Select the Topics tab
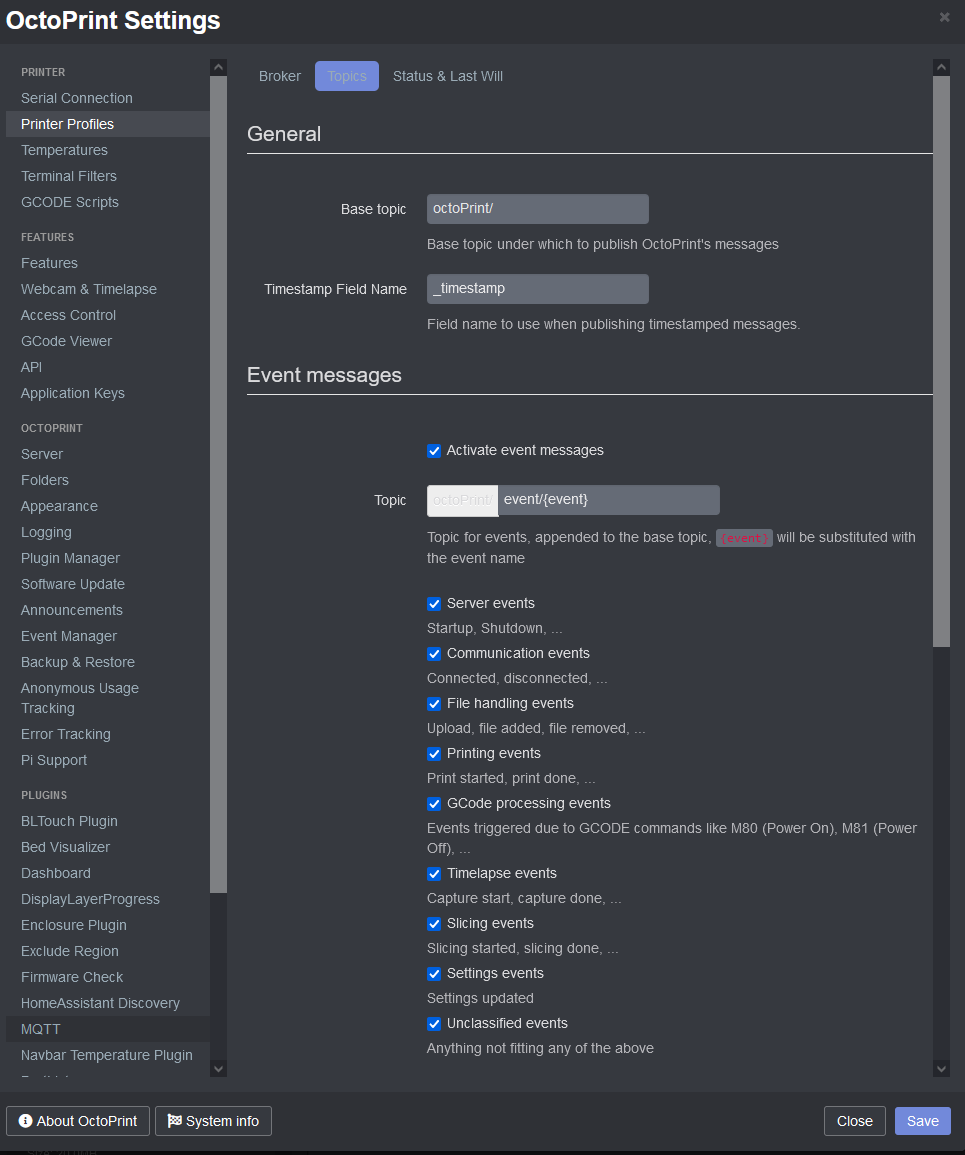 click(347, 76)
